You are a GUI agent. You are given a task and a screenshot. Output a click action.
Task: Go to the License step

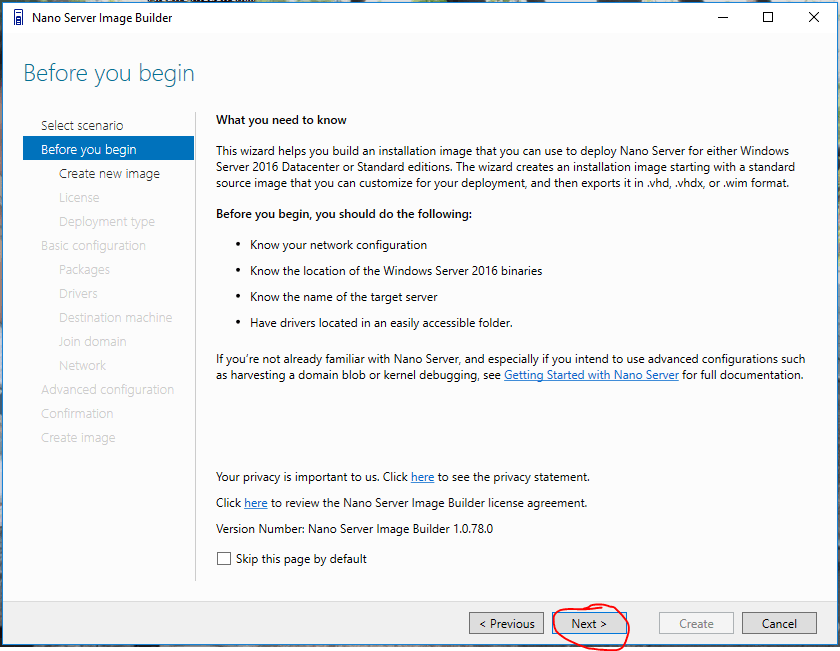[79, 198]
